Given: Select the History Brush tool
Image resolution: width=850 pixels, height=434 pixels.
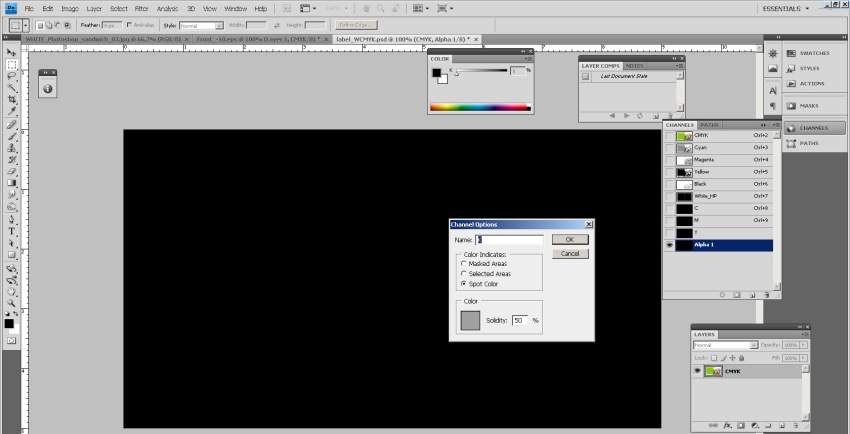Looking at the screenshot, I should point(11,160).
